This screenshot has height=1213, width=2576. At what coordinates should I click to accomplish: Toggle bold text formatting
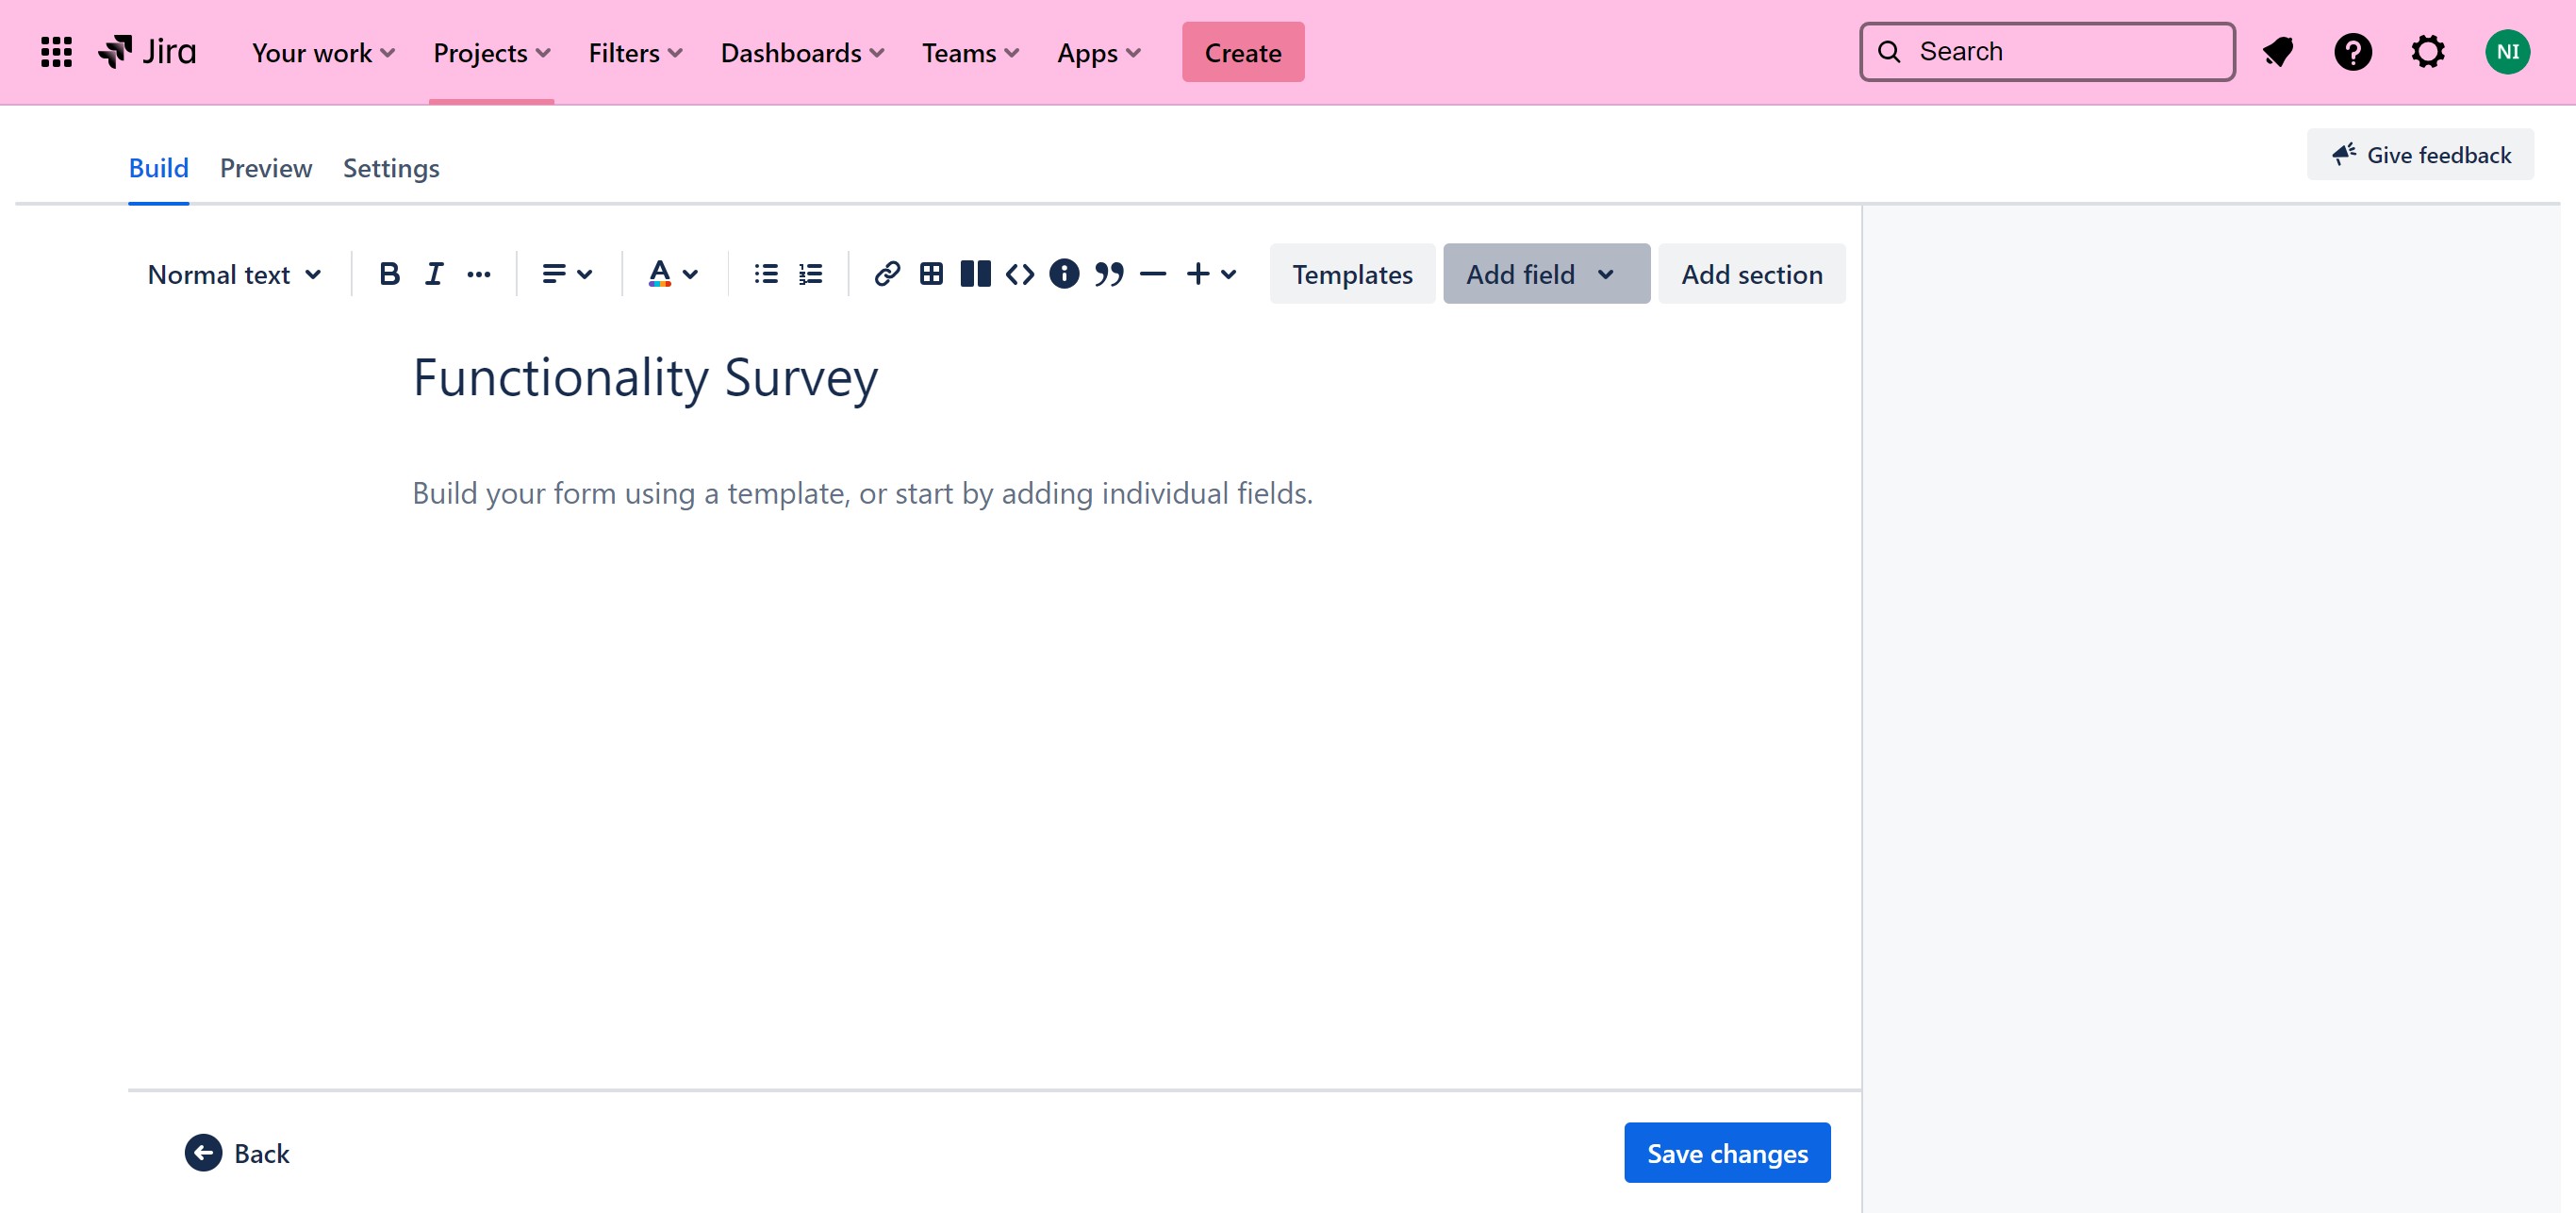point(389,274)
